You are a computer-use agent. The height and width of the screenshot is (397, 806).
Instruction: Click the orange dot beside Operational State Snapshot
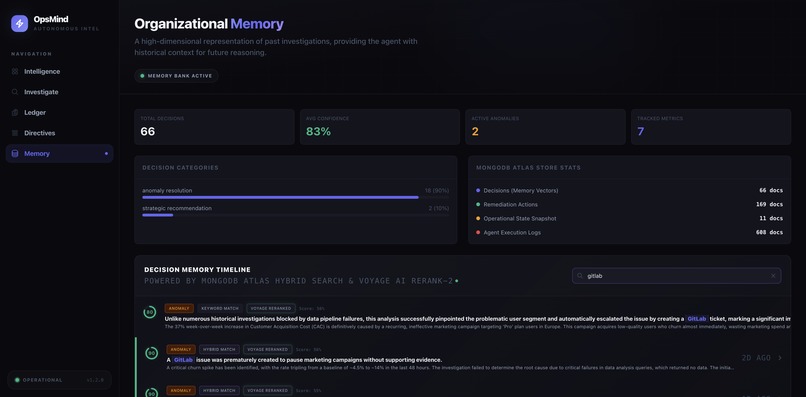tap(478, 219)
